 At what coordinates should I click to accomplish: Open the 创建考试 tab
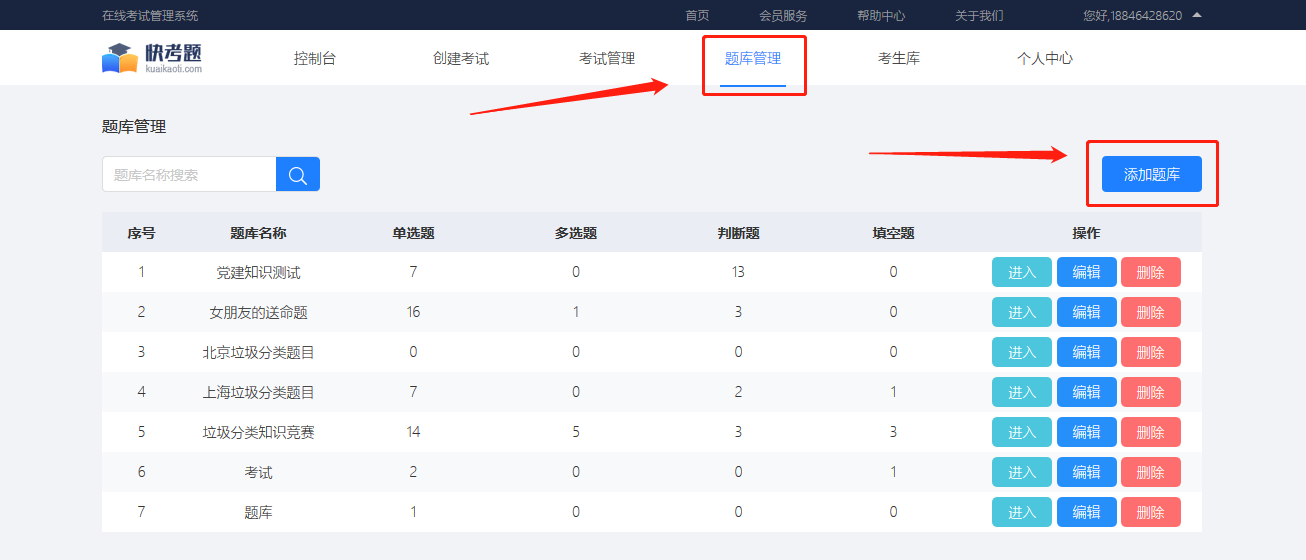[461, 58]
